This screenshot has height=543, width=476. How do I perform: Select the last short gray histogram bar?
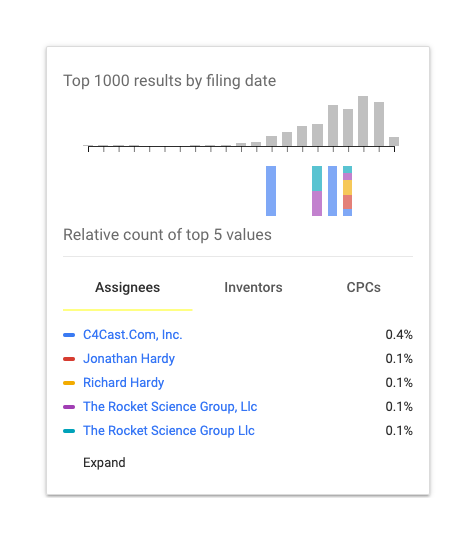click(x=394, y=141)
